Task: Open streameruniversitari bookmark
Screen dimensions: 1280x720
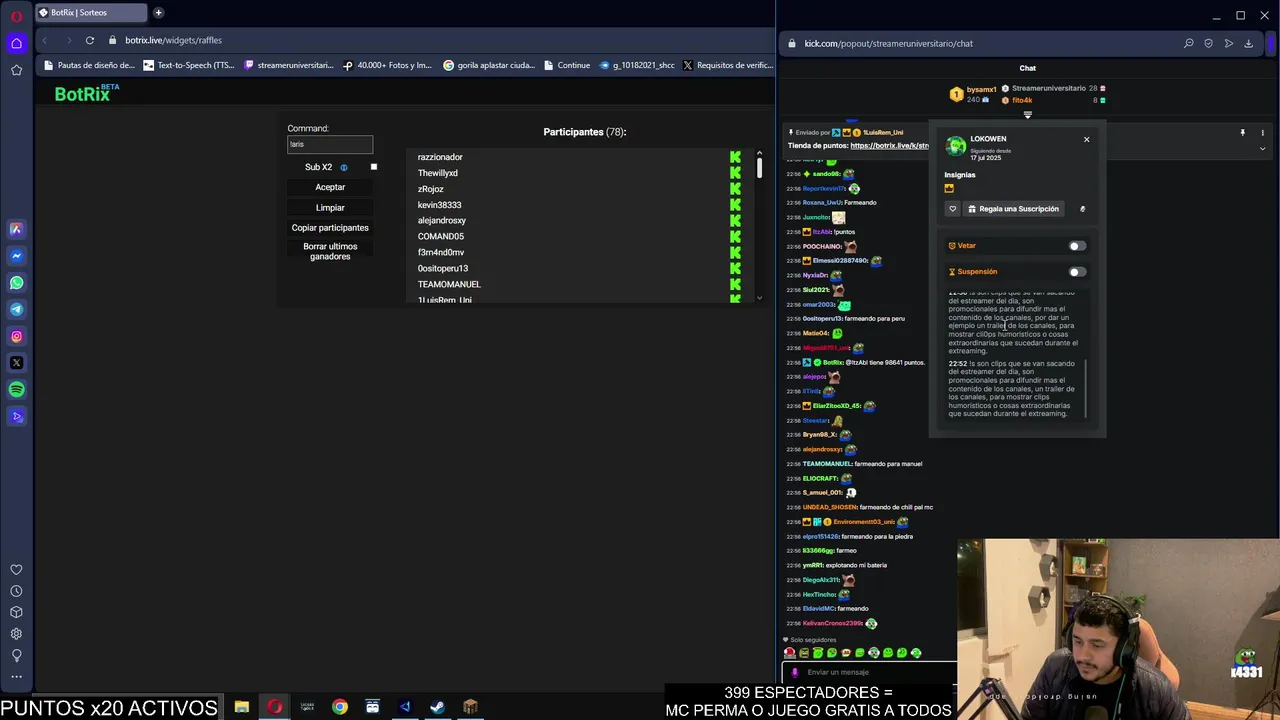Action: point(288,65)
